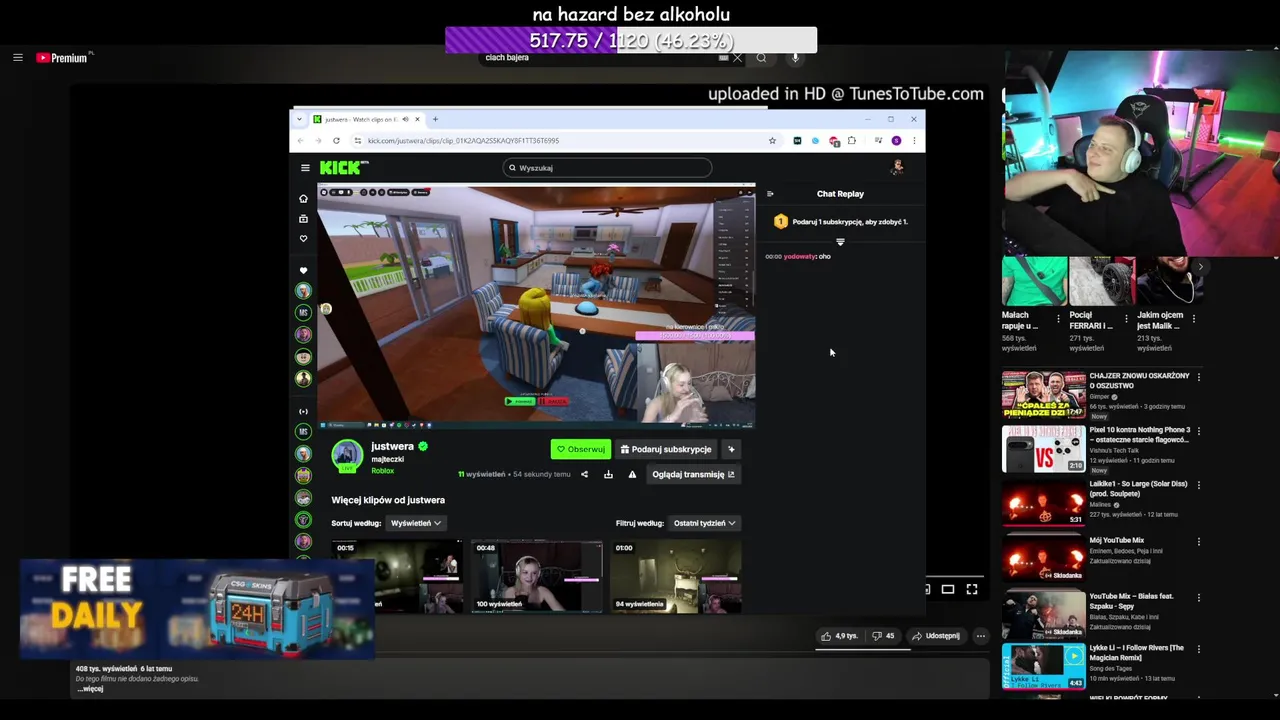Open Kick Following heart sidebar icon
Viewport: 1280px width, 720px height.
pyautogui.click(x=303, y=239)
